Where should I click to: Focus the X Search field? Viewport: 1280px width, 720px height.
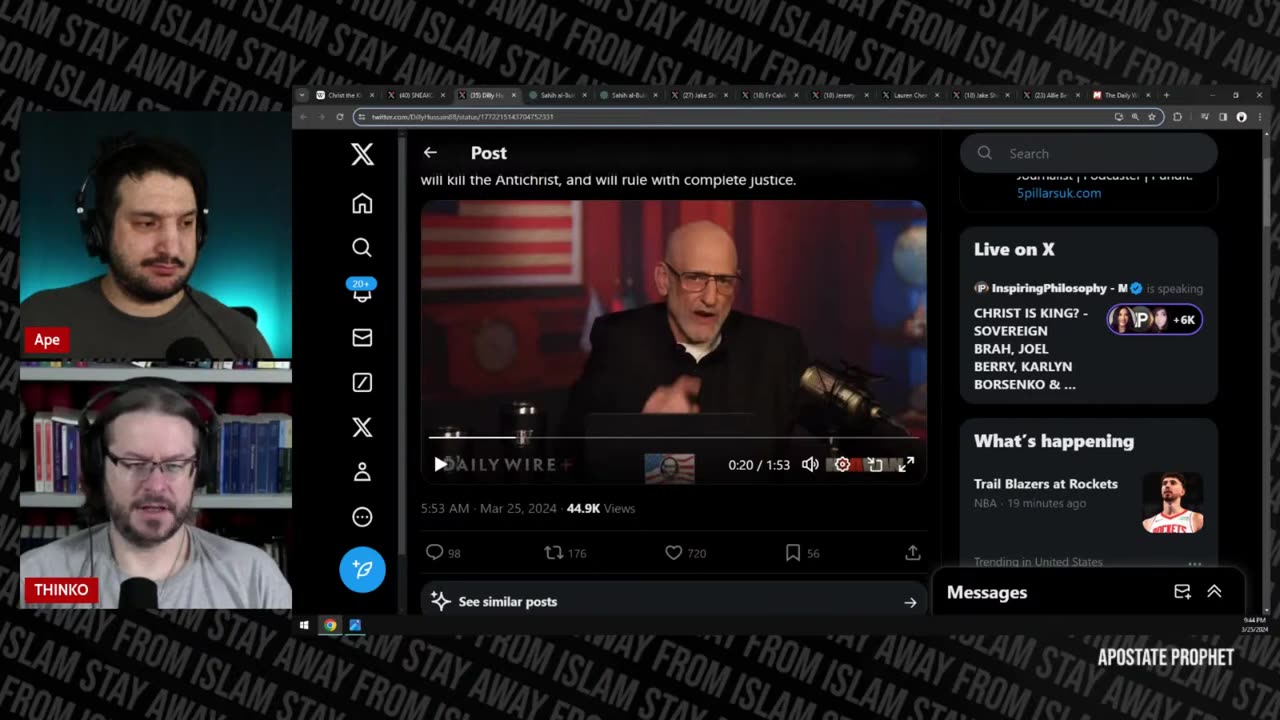1089,153
